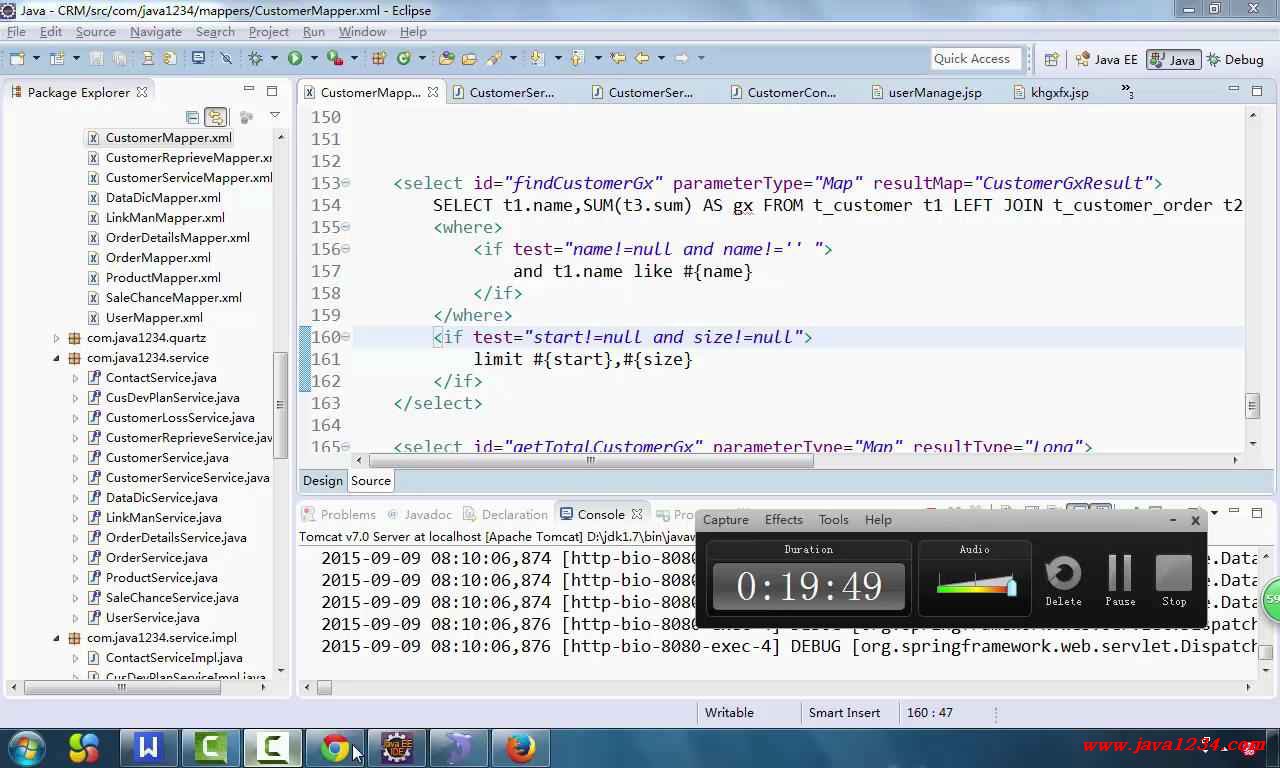This screenshot has height=768, width=1280.
Task: Click the Open Task folder toolbar icon
Action: [x=469, y=58]
